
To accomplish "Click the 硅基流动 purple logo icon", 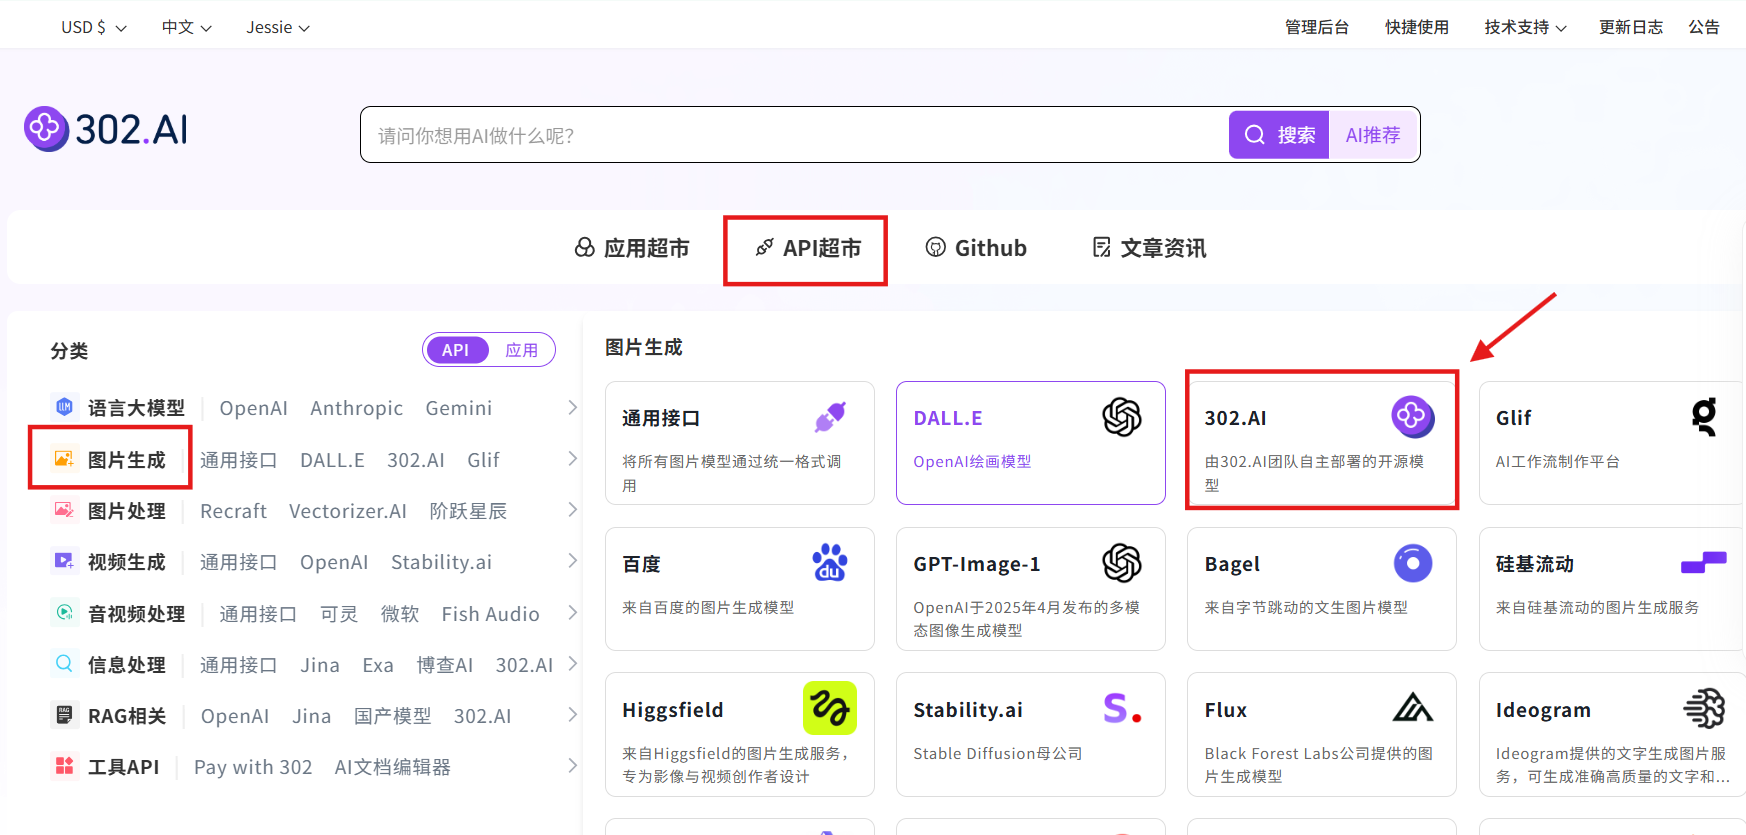I will [x=1704, y=563].
